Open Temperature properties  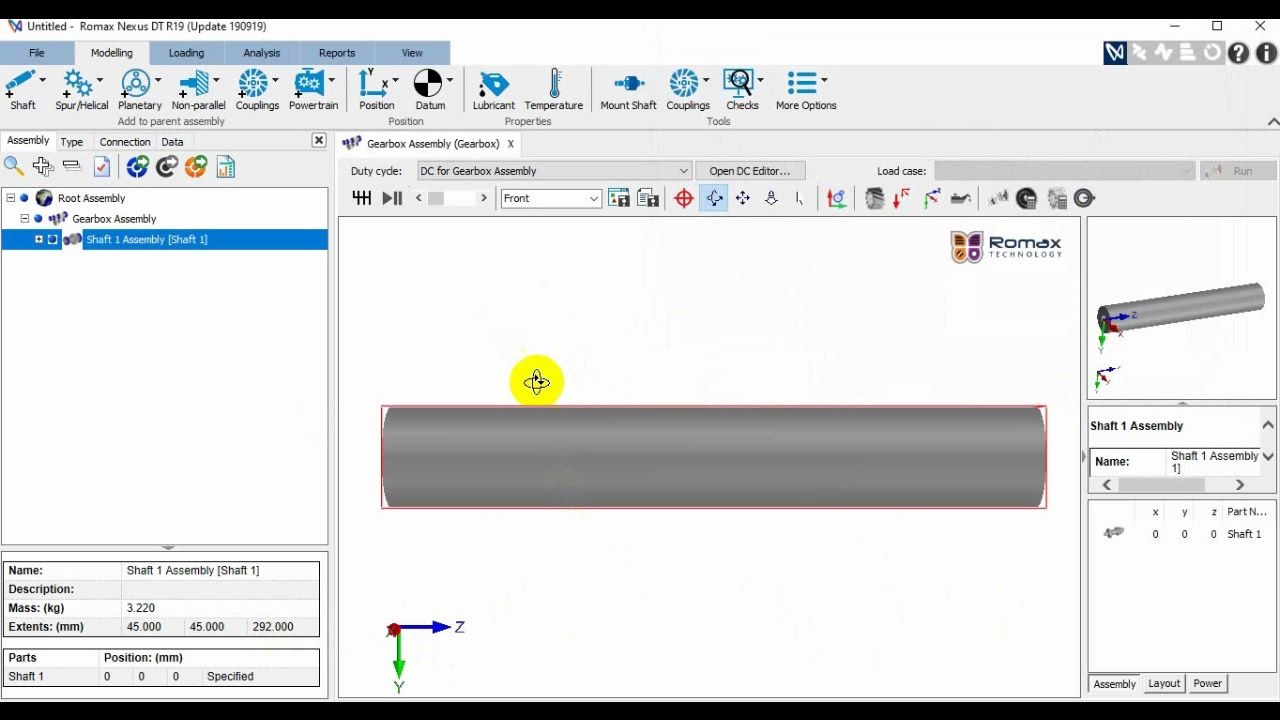click(554, 88)
